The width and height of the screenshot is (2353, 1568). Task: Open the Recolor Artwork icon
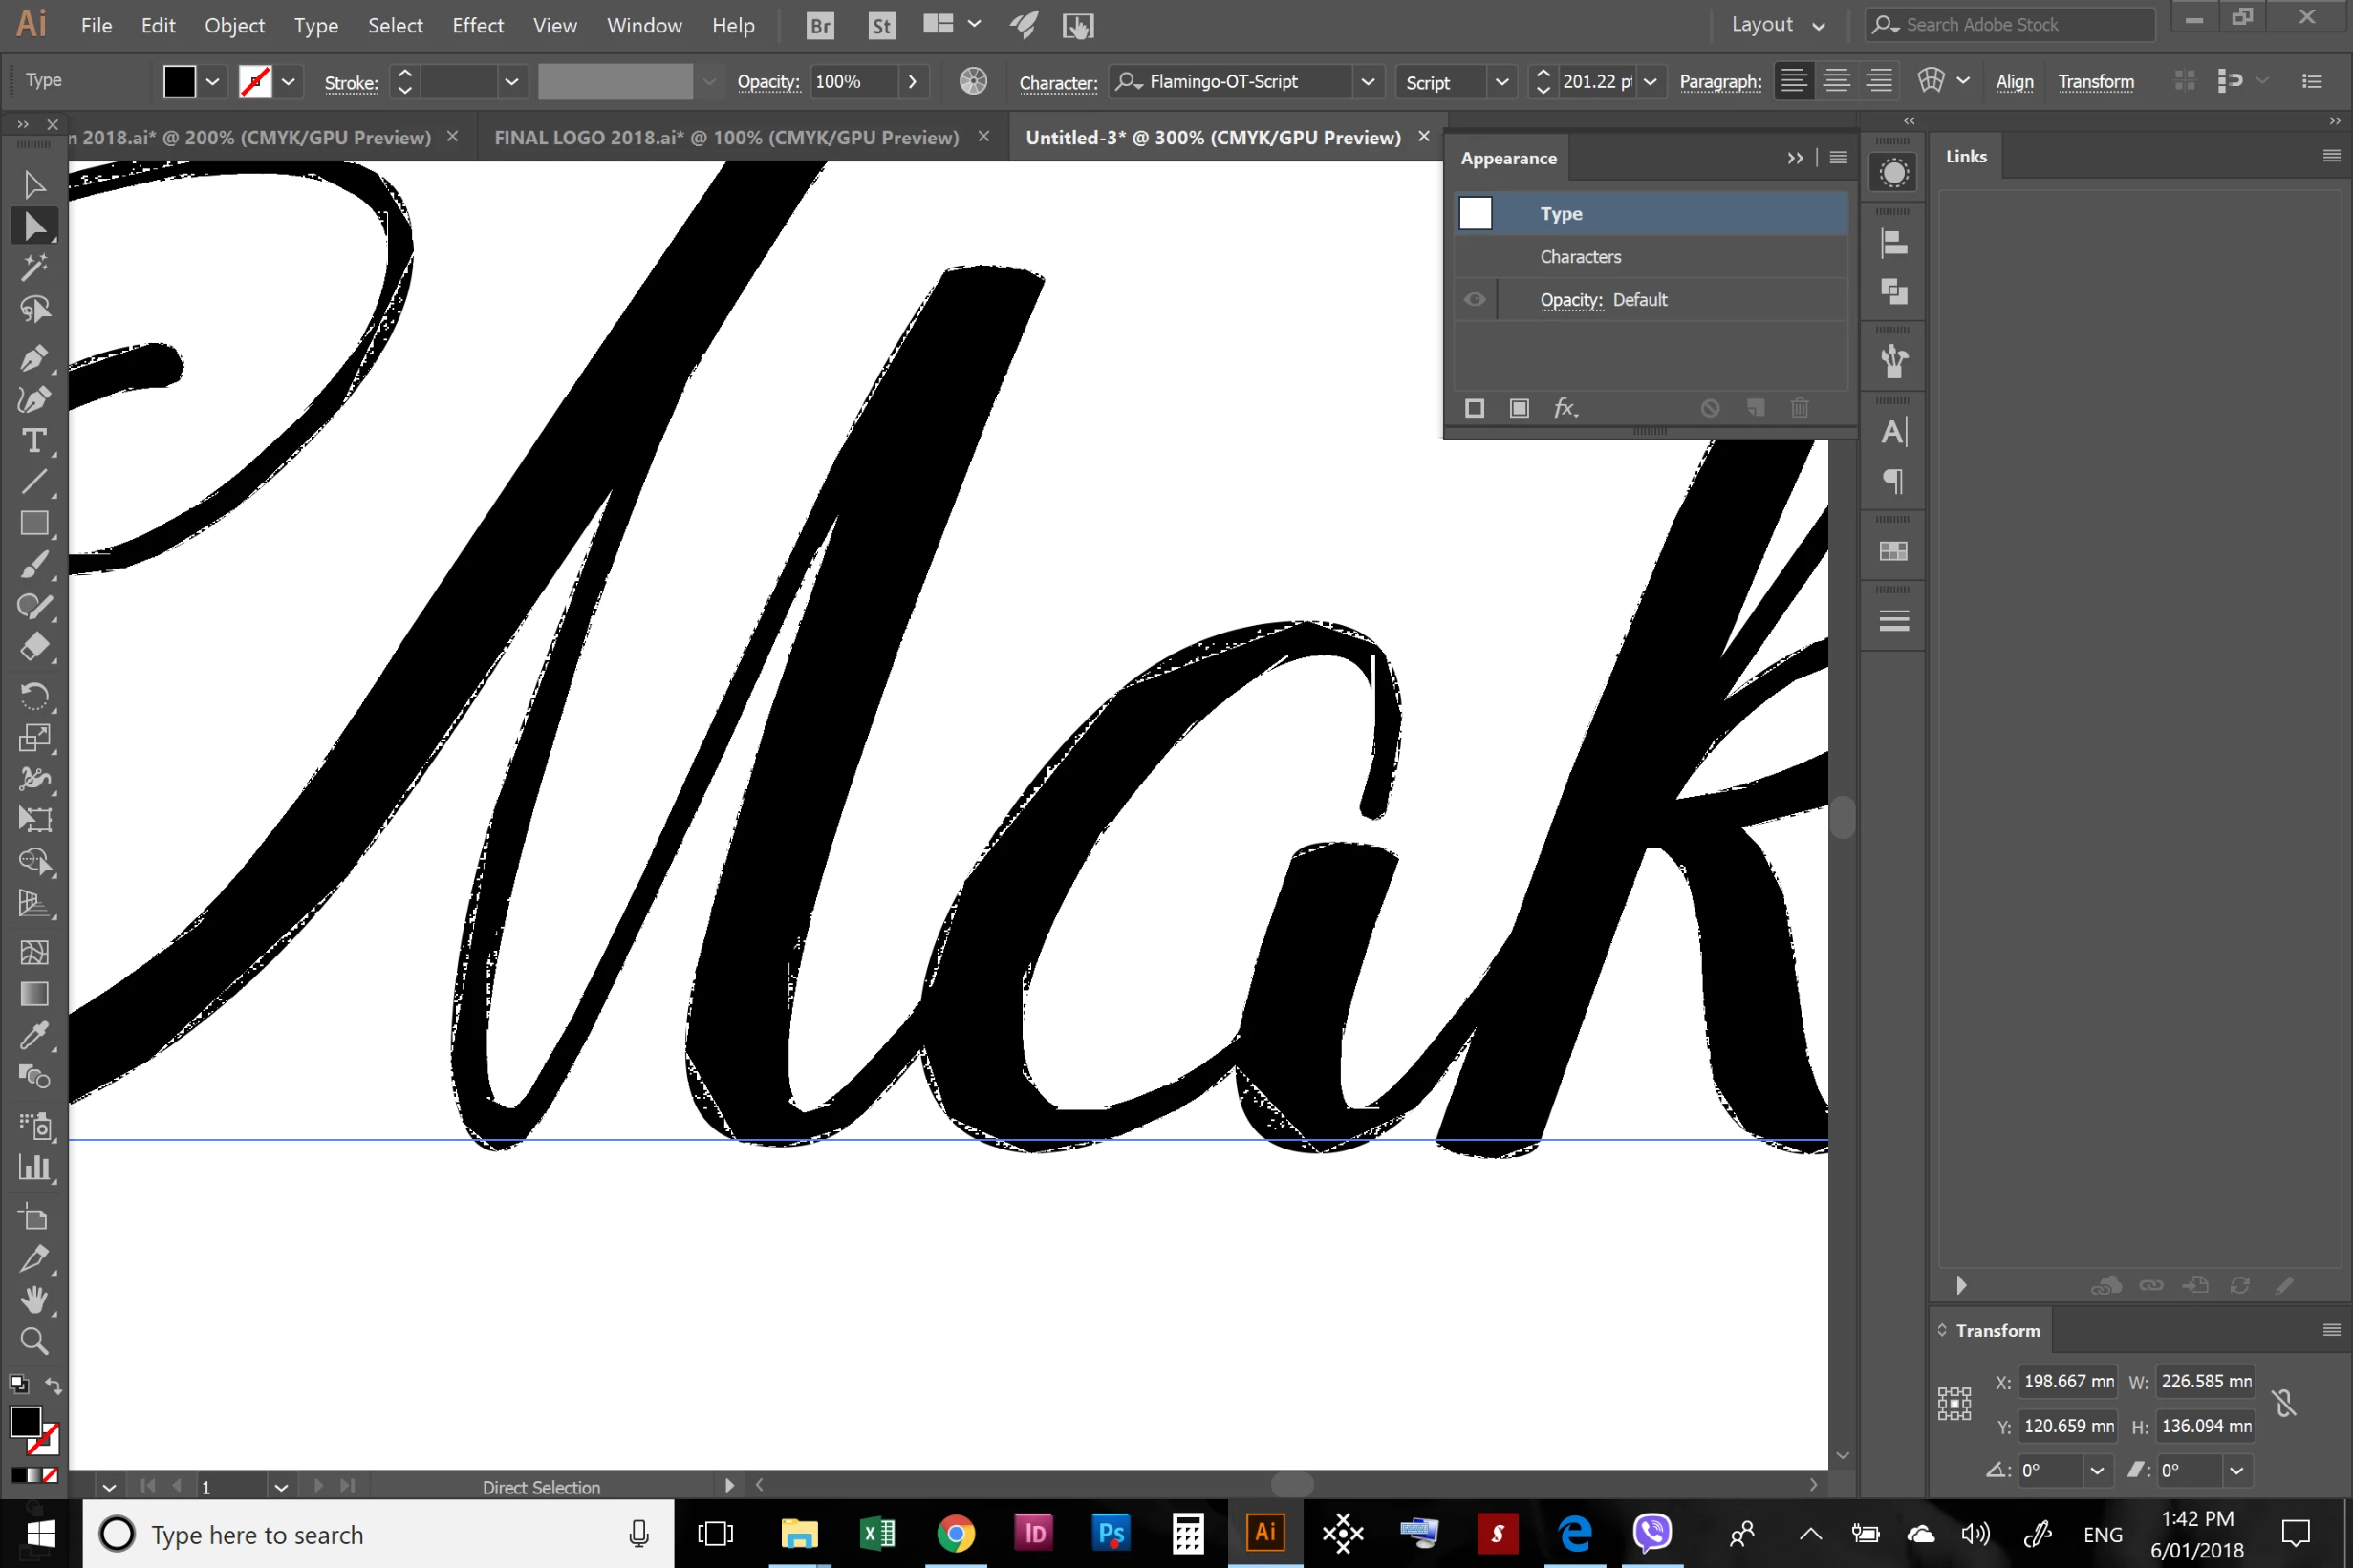click(x=972, y=81)
